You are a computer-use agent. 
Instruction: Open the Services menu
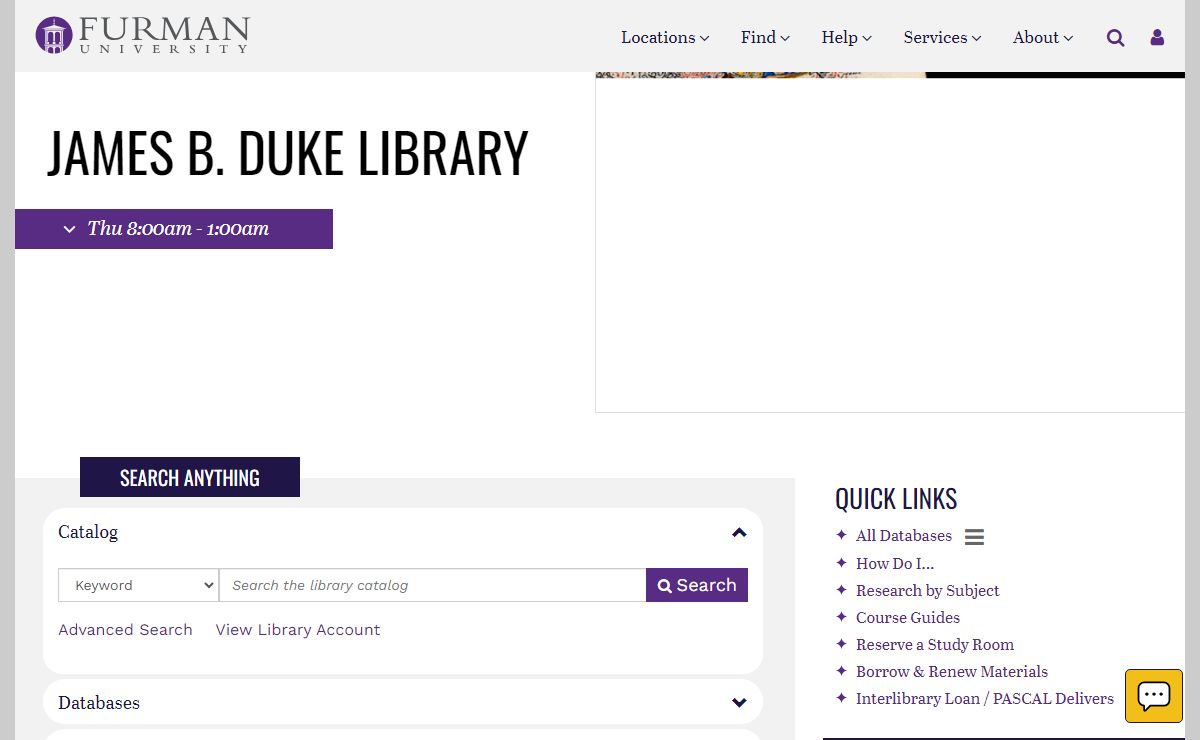pyautogui.click(x=942, y=37)
